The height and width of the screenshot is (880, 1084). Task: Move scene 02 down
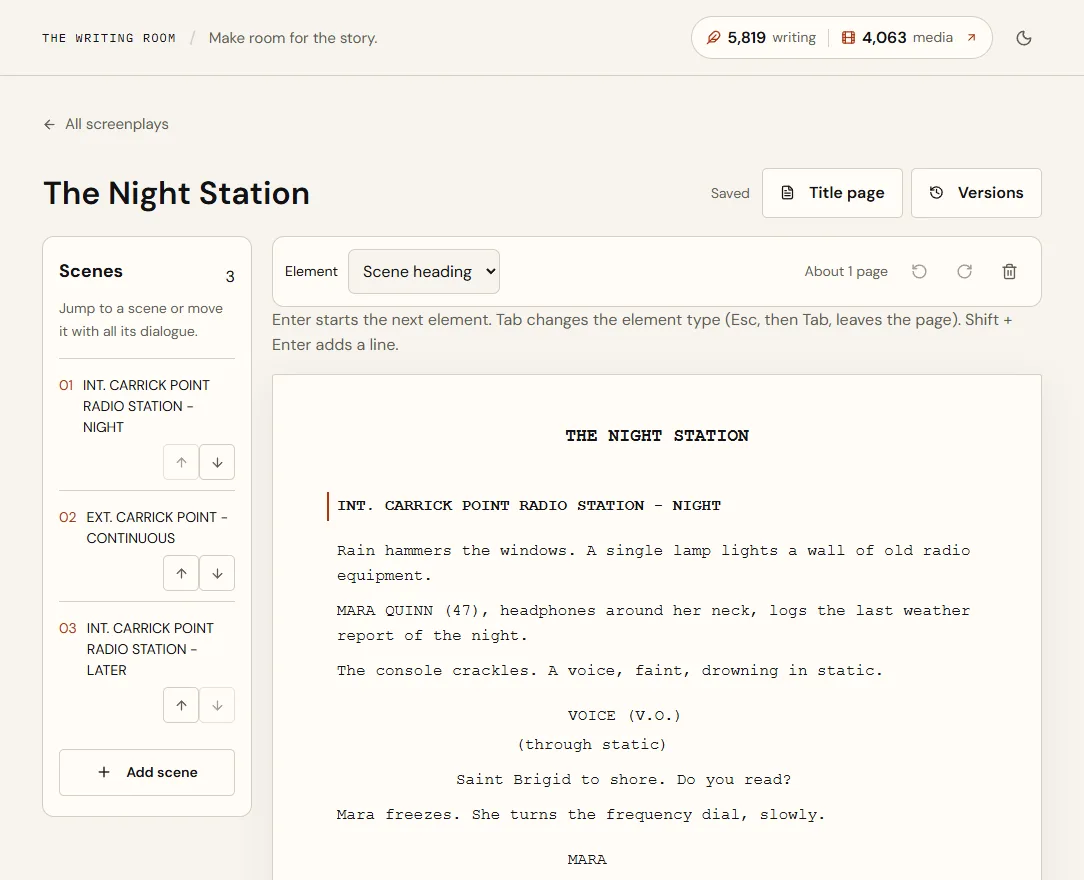click(x=217, y=573)
